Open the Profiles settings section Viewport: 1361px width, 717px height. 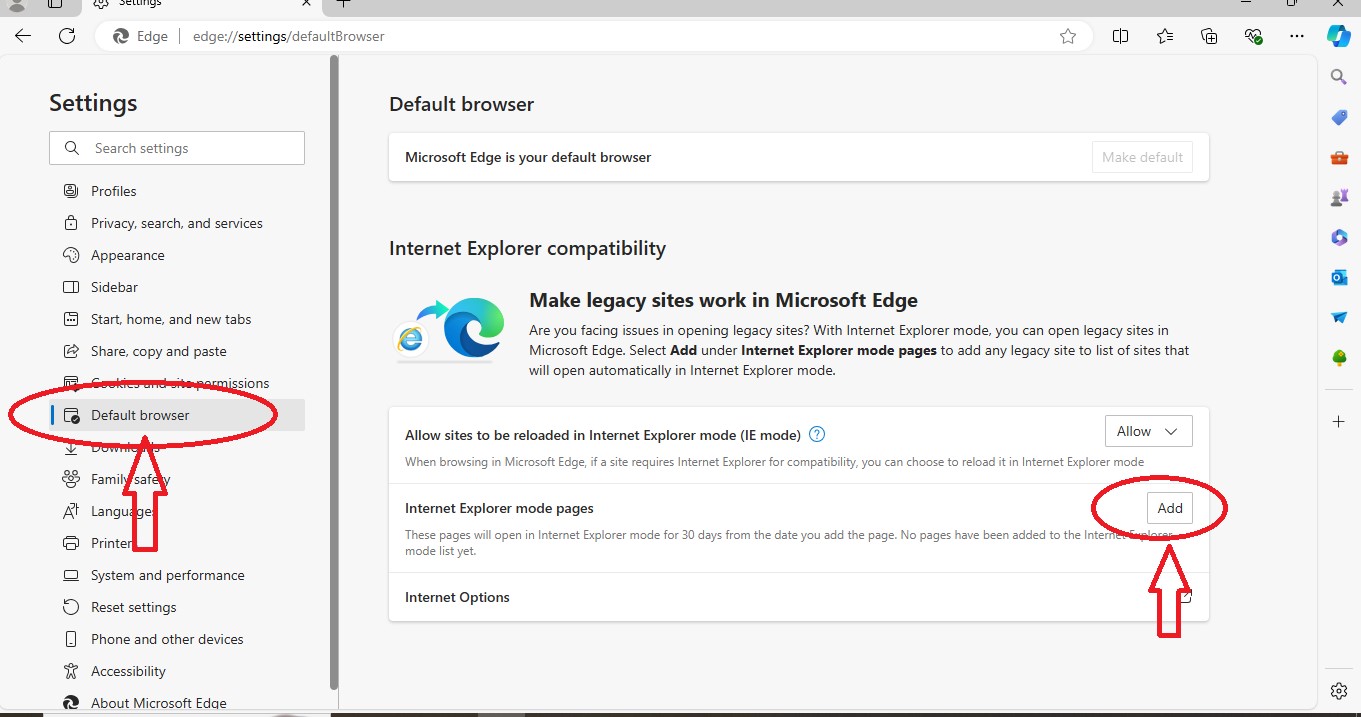pos(177,191)
